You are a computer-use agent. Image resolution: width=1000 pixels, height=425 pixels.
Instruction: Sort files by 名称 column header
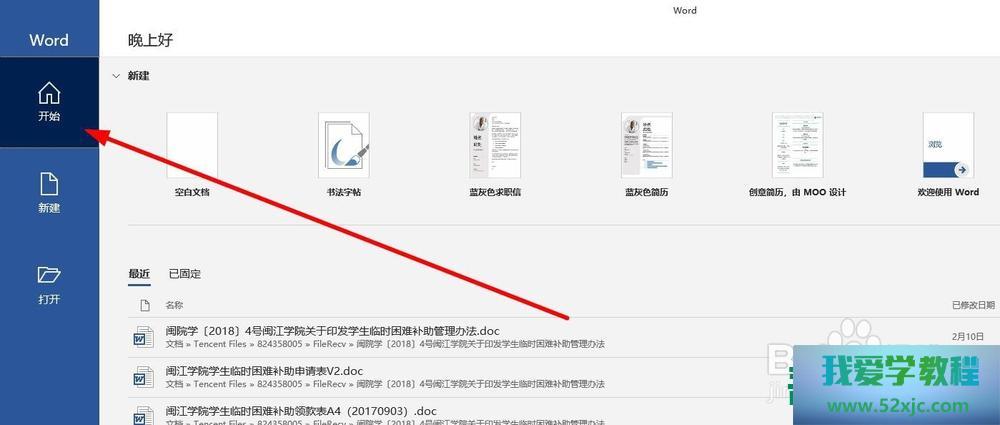pos(175,304)
